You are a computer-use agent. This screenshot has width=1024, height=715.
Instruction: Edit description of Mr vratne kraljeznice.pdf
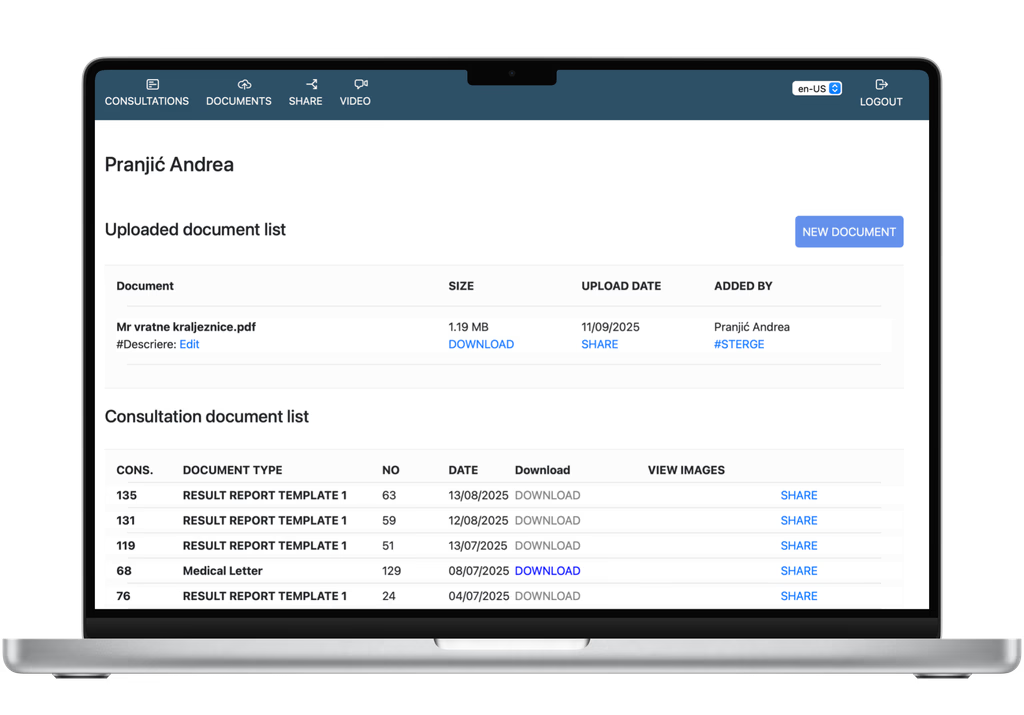(189, 344)
